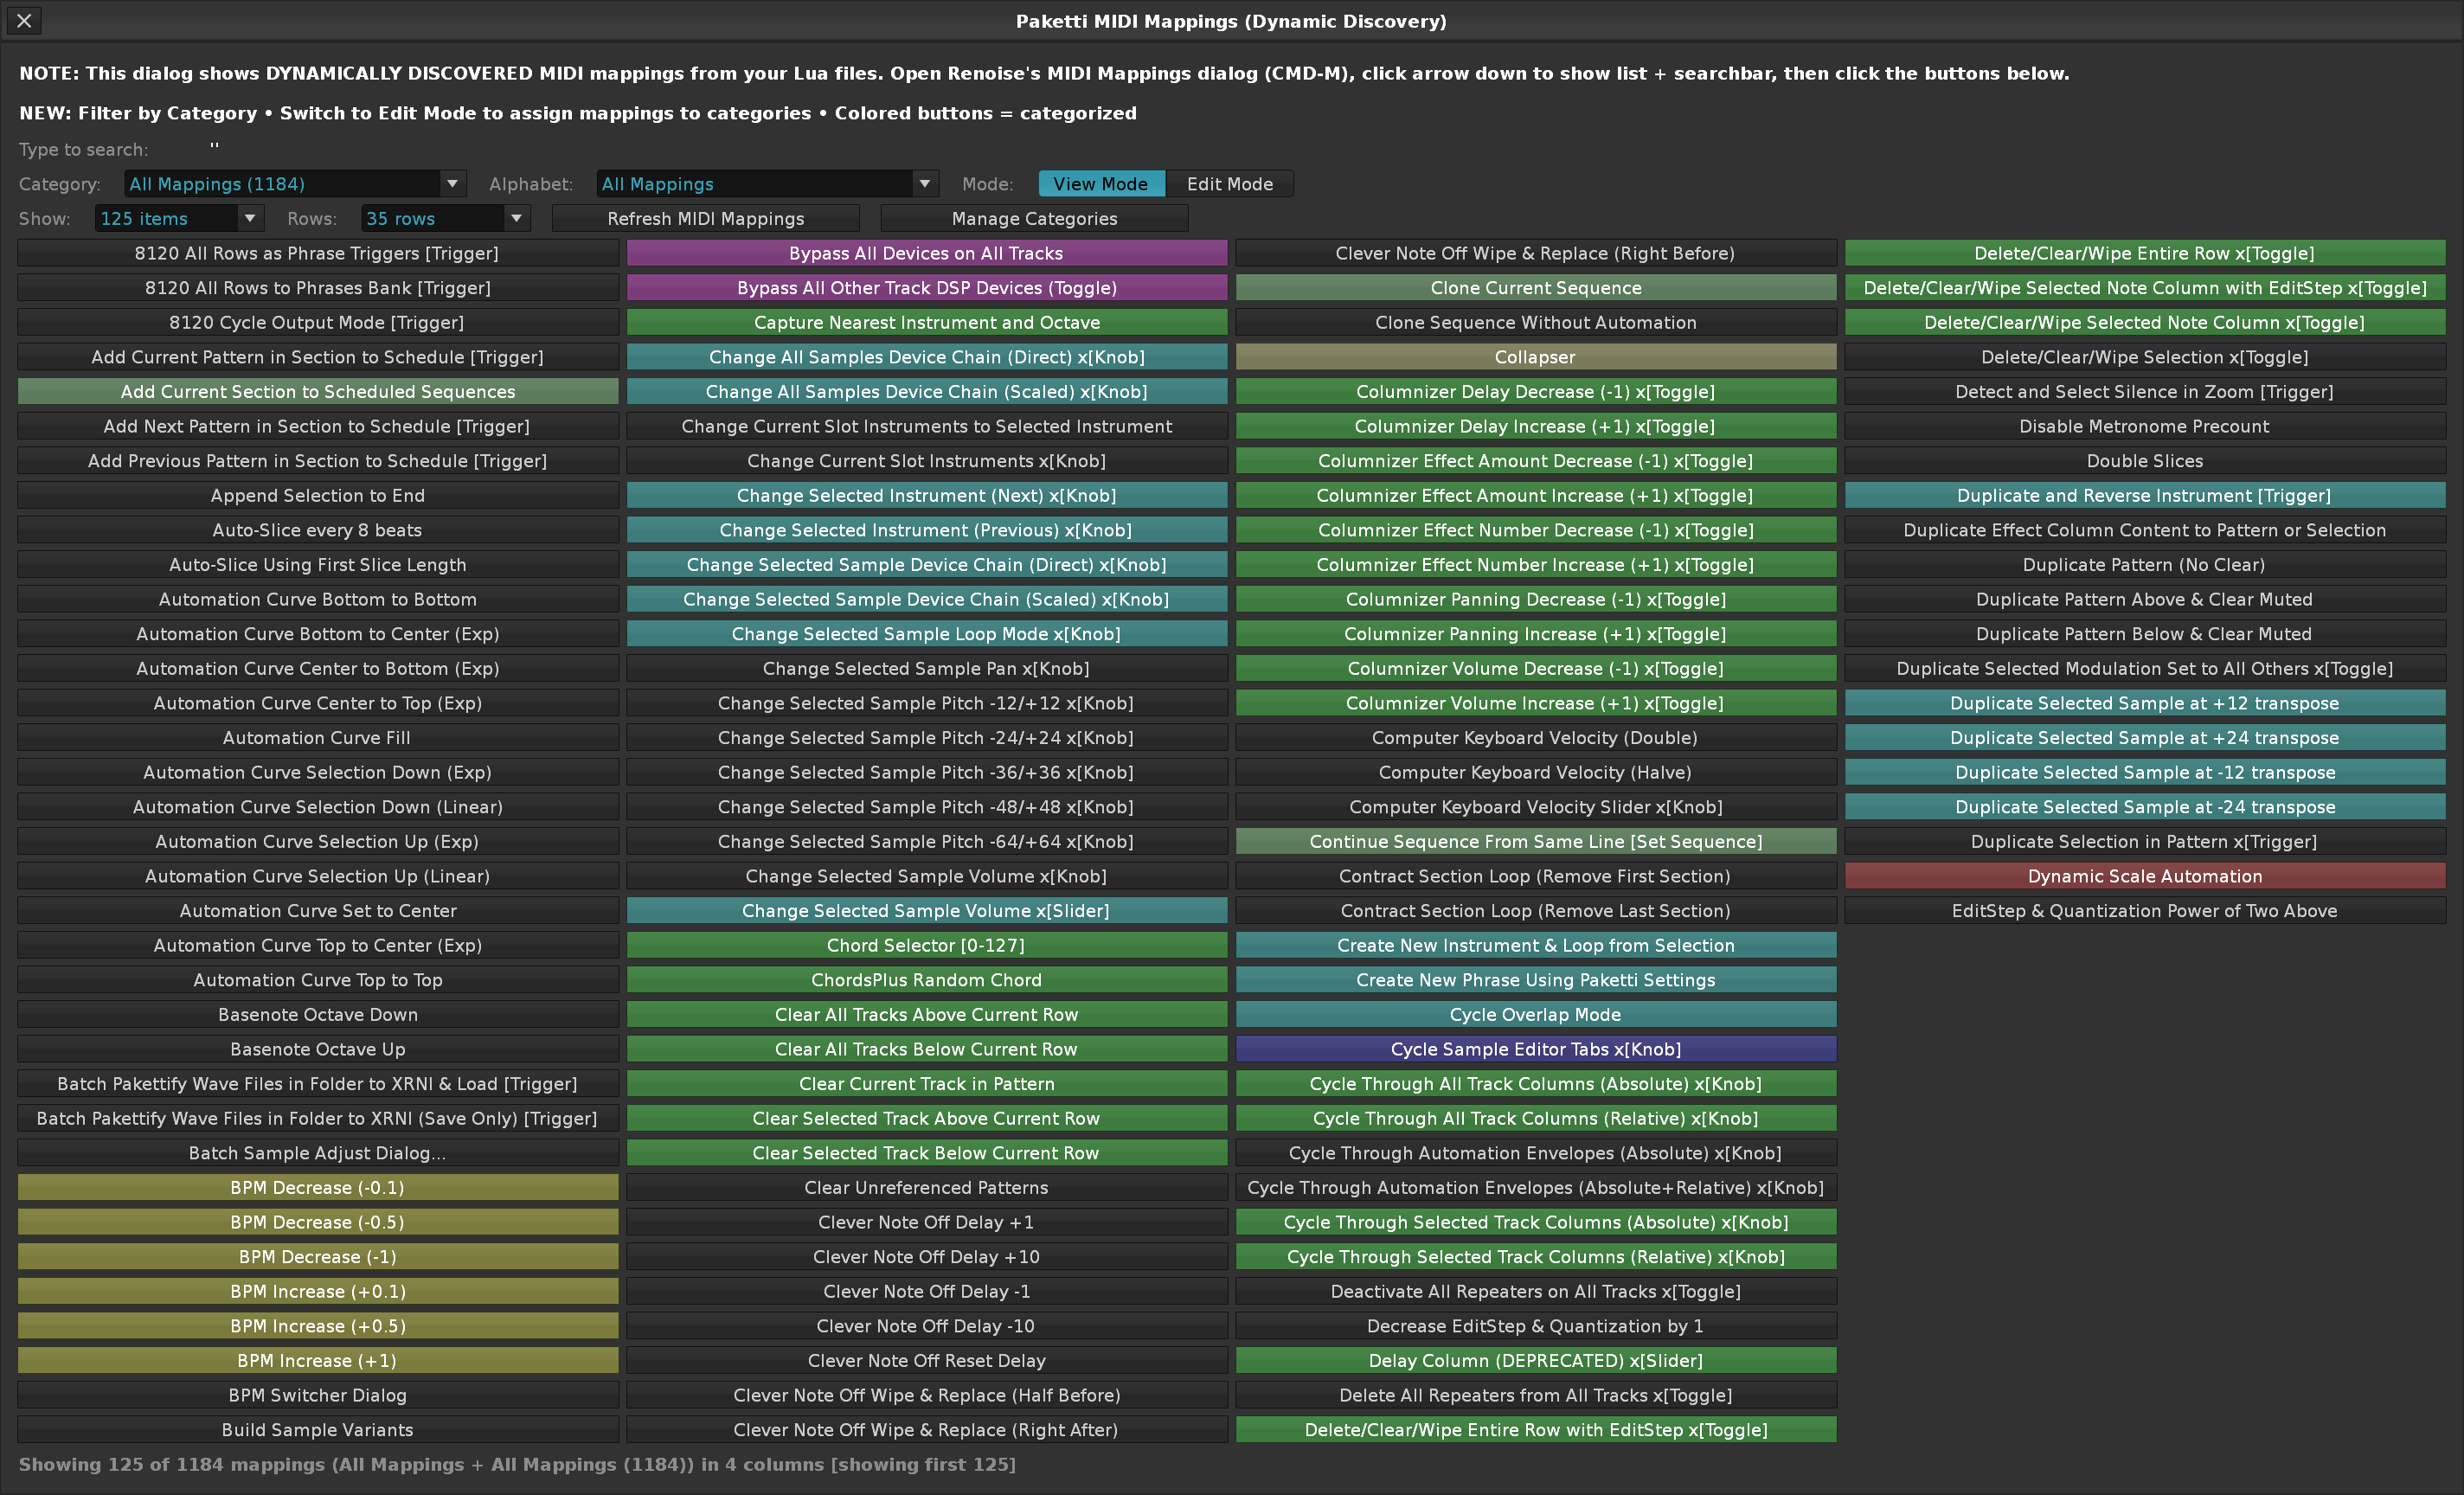The image size is (2464, 1495).
Task: Open the Rows count dropdown
Action: click(445, 218)
